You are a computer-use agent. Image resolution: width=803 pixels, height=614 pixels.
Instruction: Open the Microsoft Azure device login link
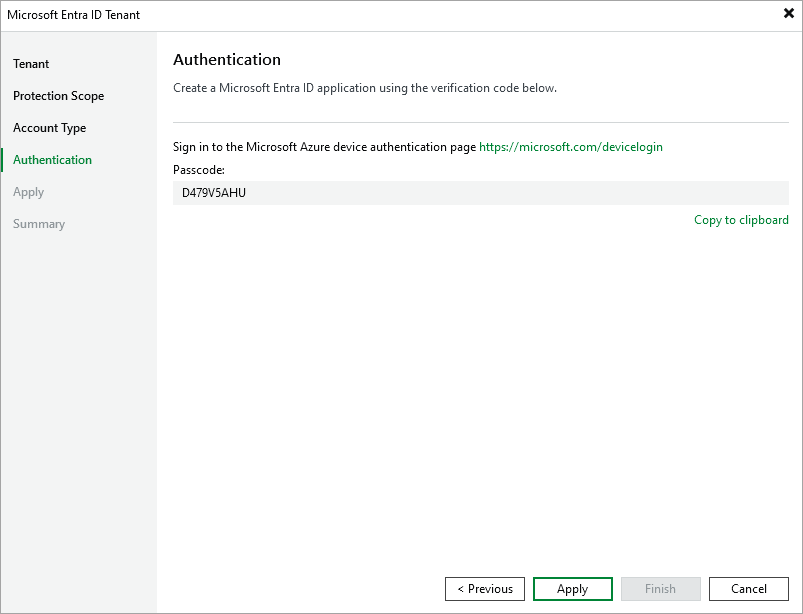tap(571, 146)
